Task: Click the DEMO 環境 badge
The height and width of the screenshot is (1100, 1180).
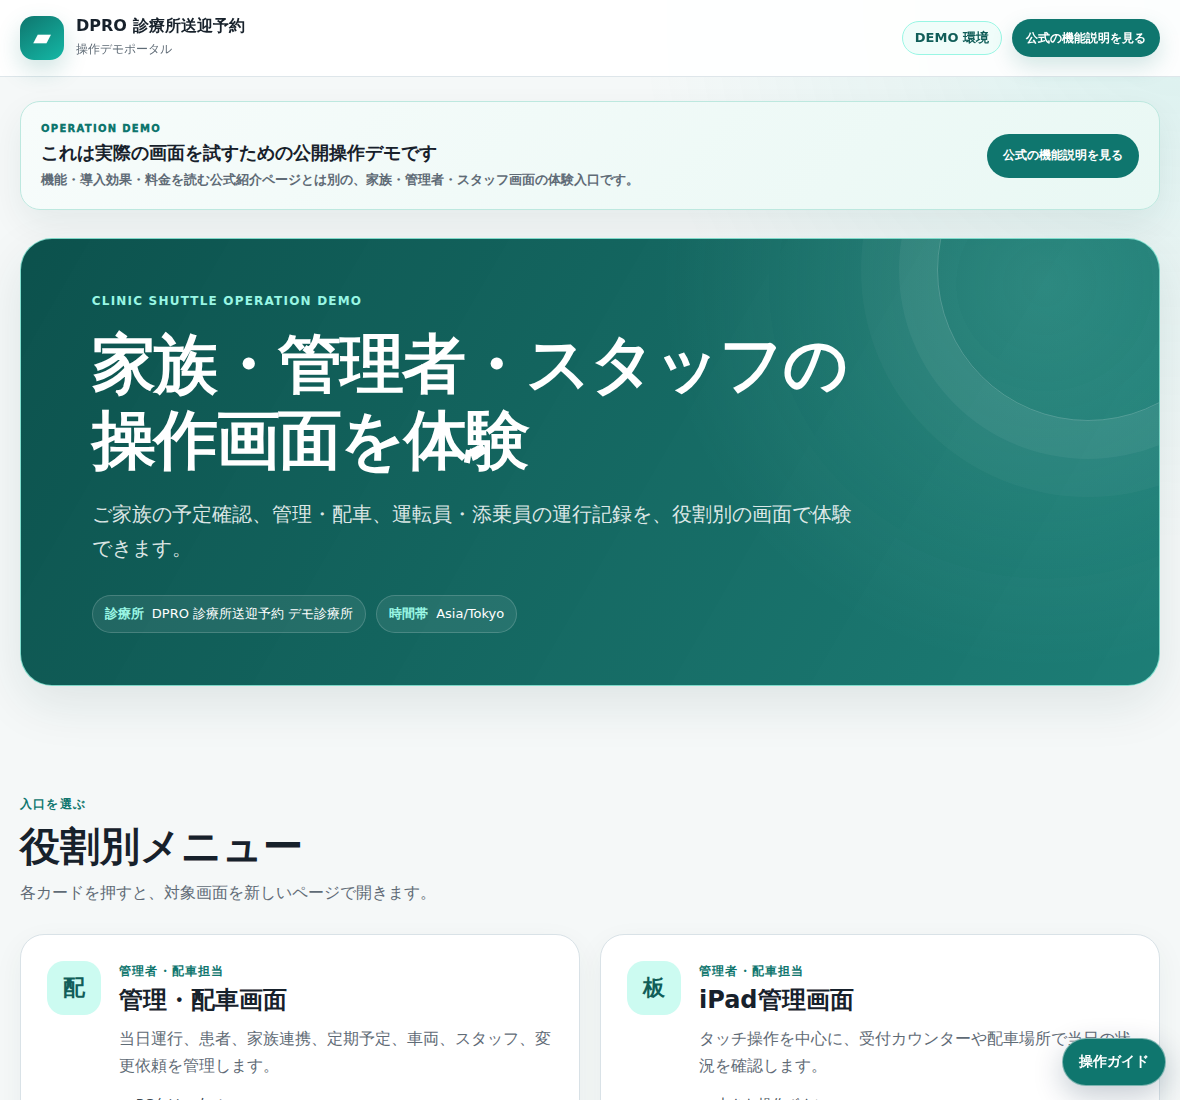Action: [952, 38]
